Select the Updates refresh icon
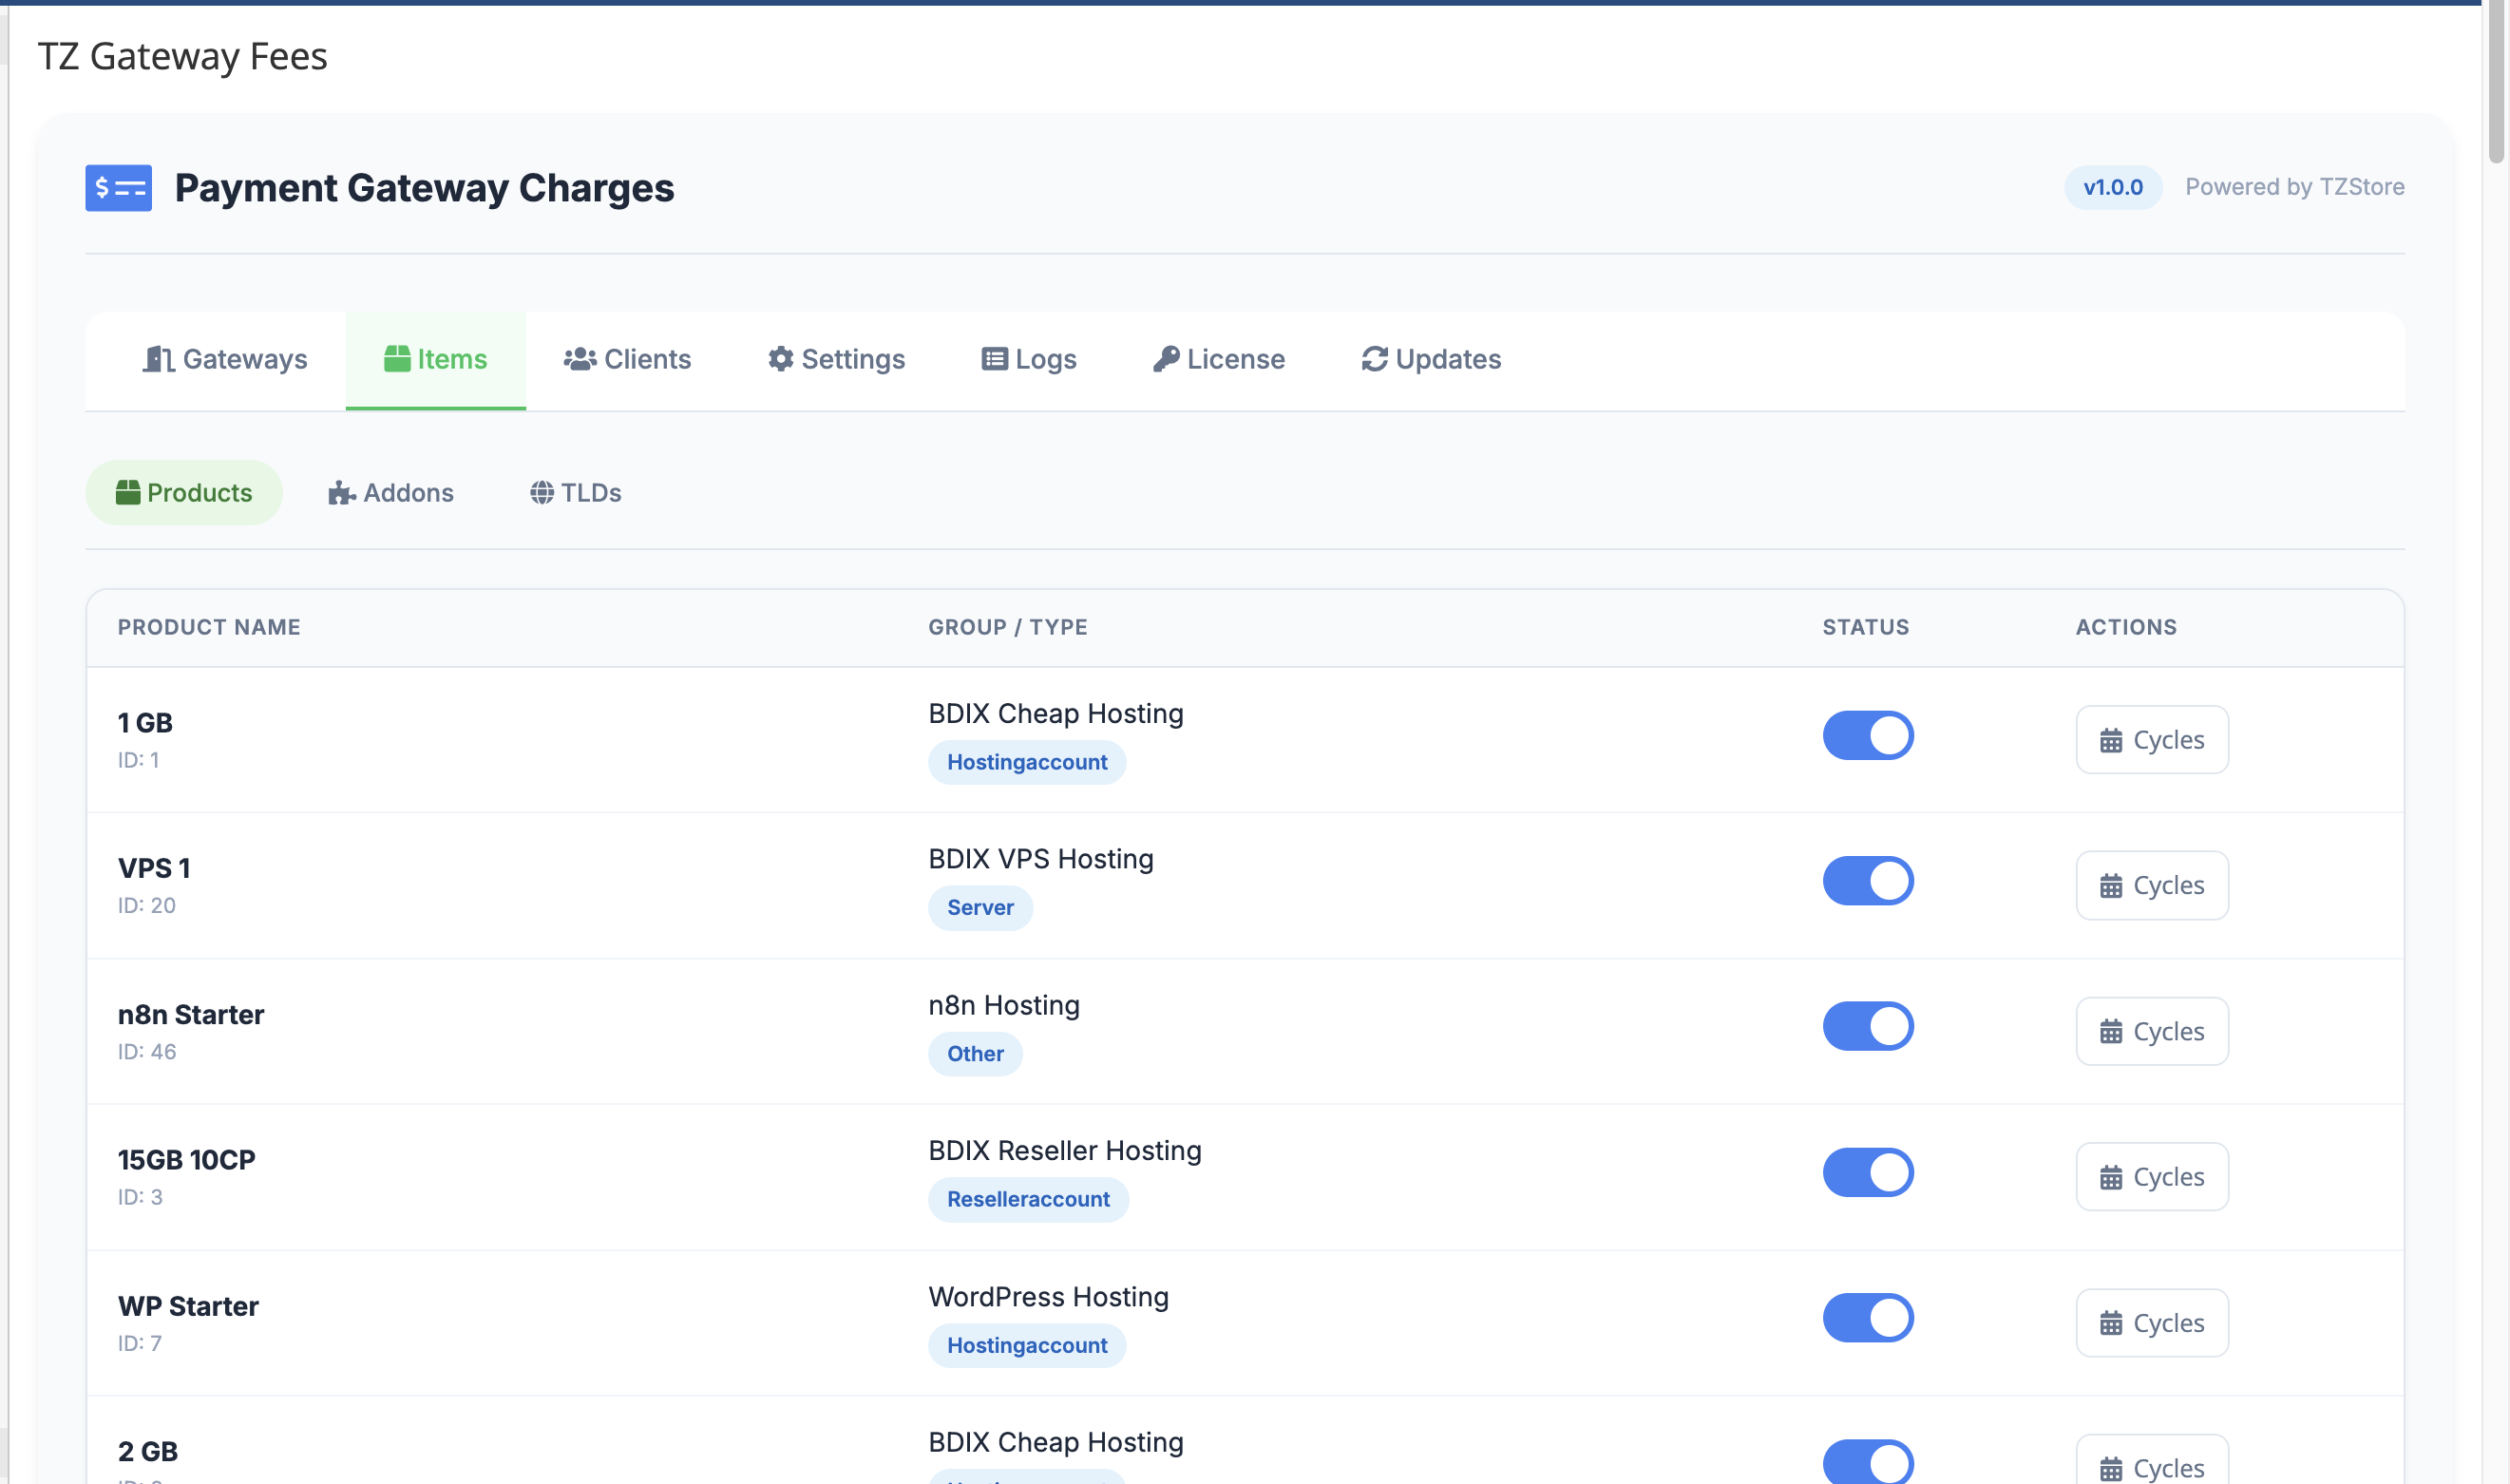This screenshot has height=1484, width=2510. (1373, 359)
